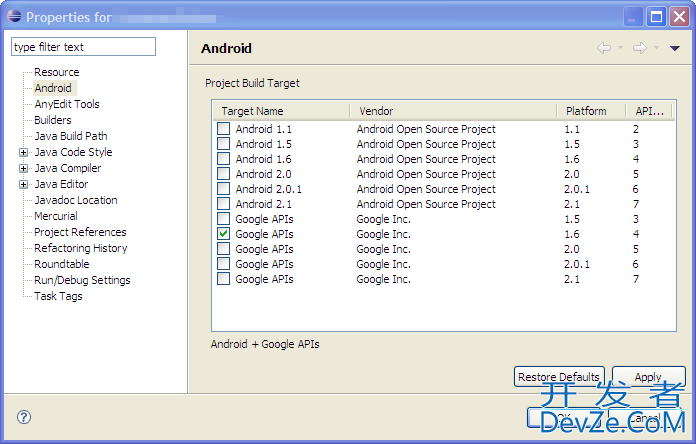696x444 pixels.
Task: Open the Builders properties page
Action: (52, 120)
